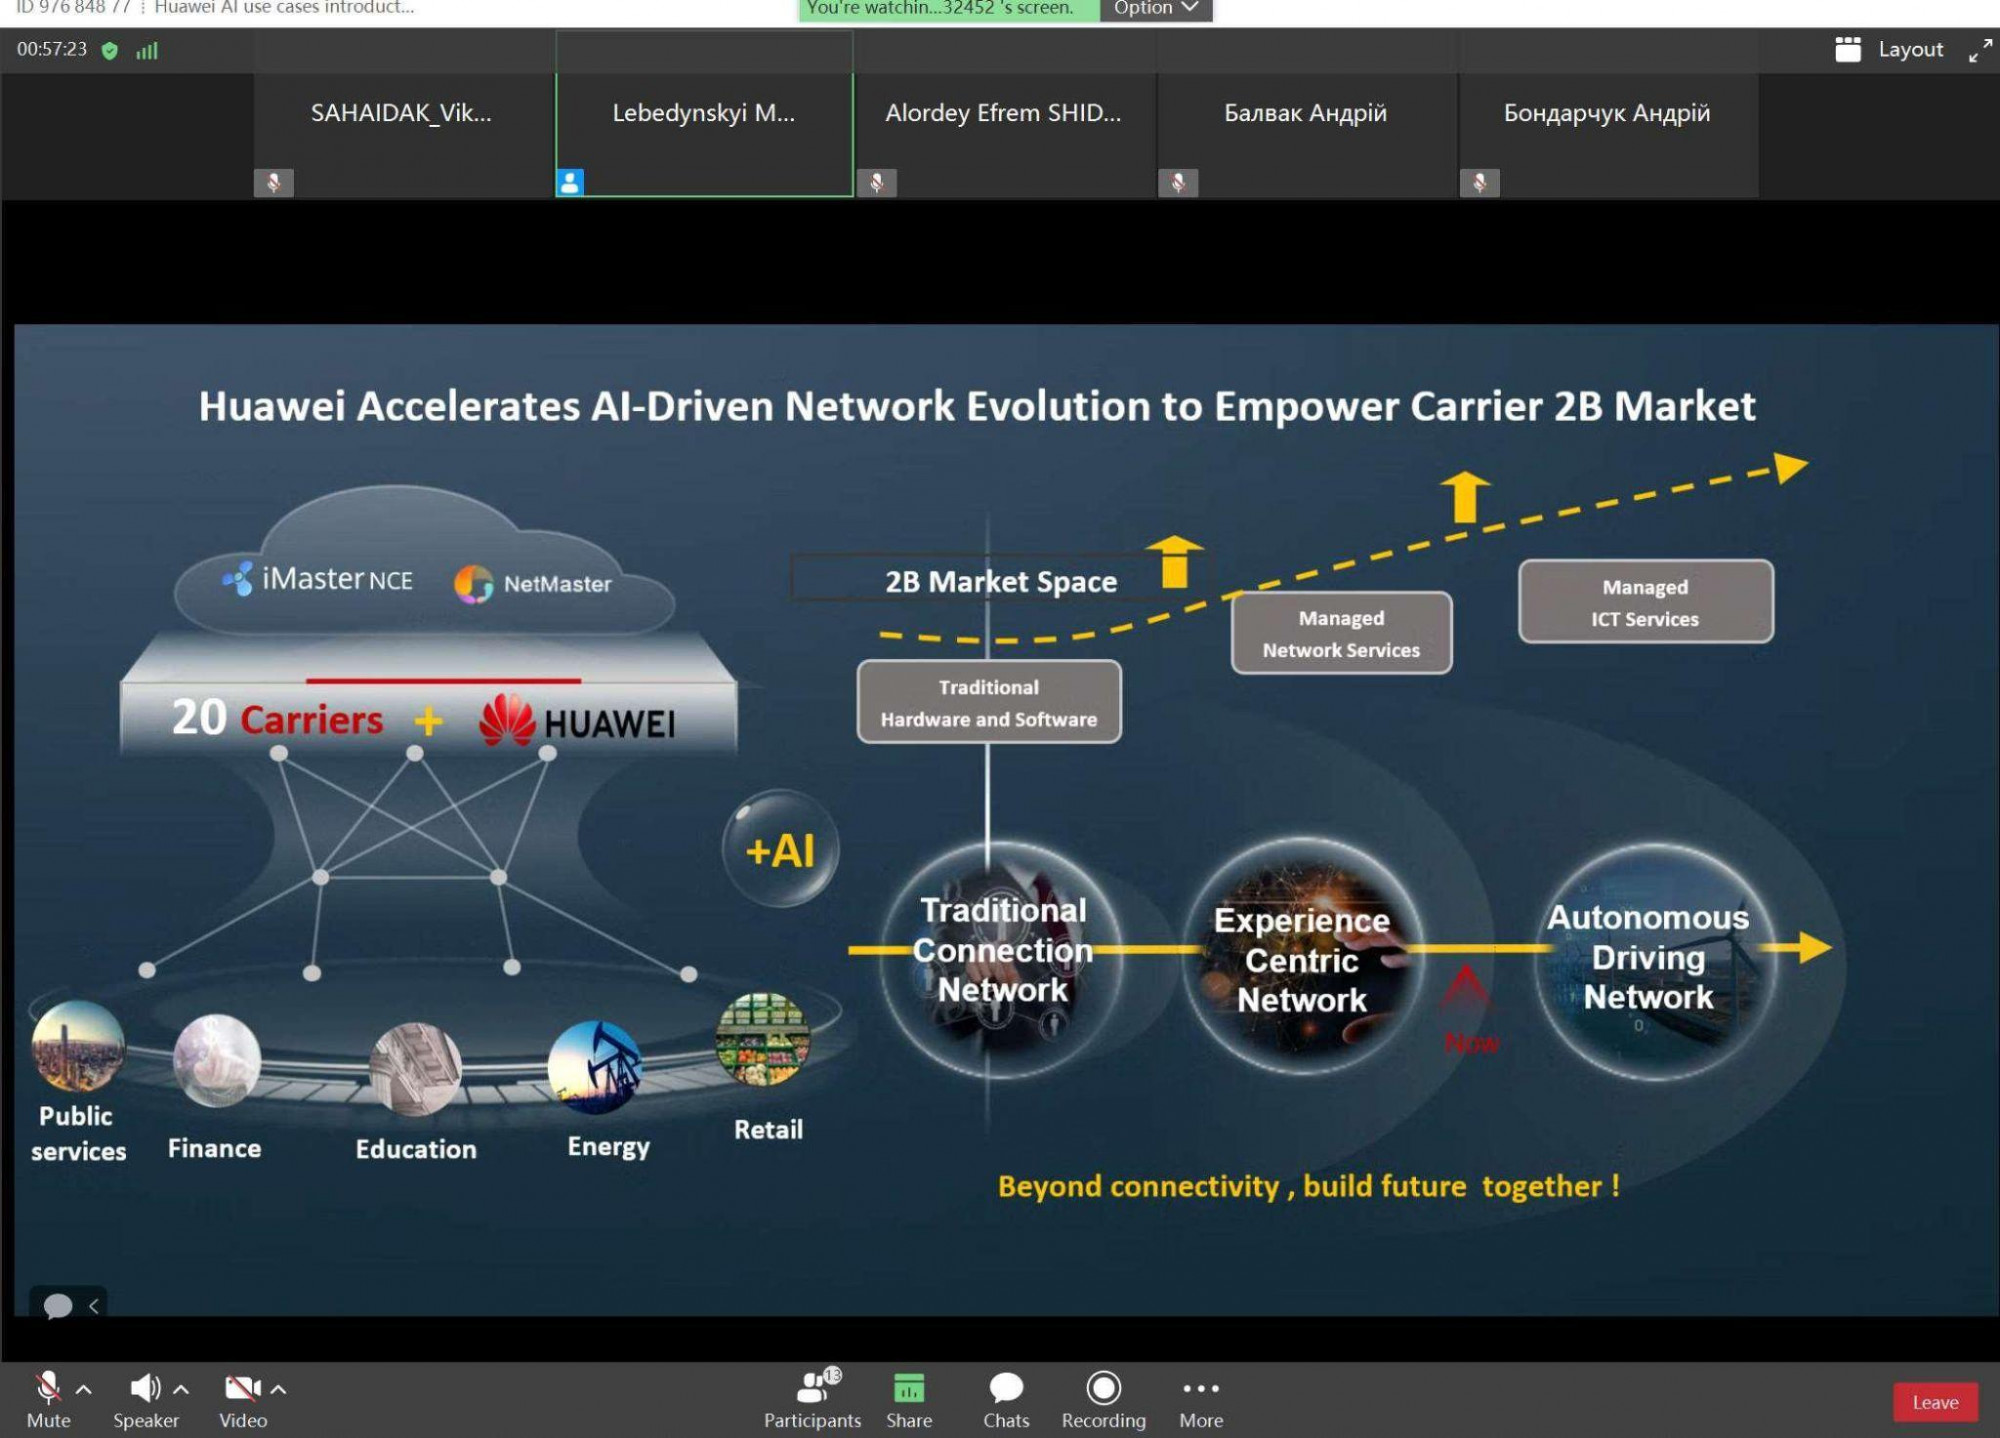The height and width of the screenshot is (1438, 2000).
Task: Click the Speaker icon
Action: pos(145,1399)
